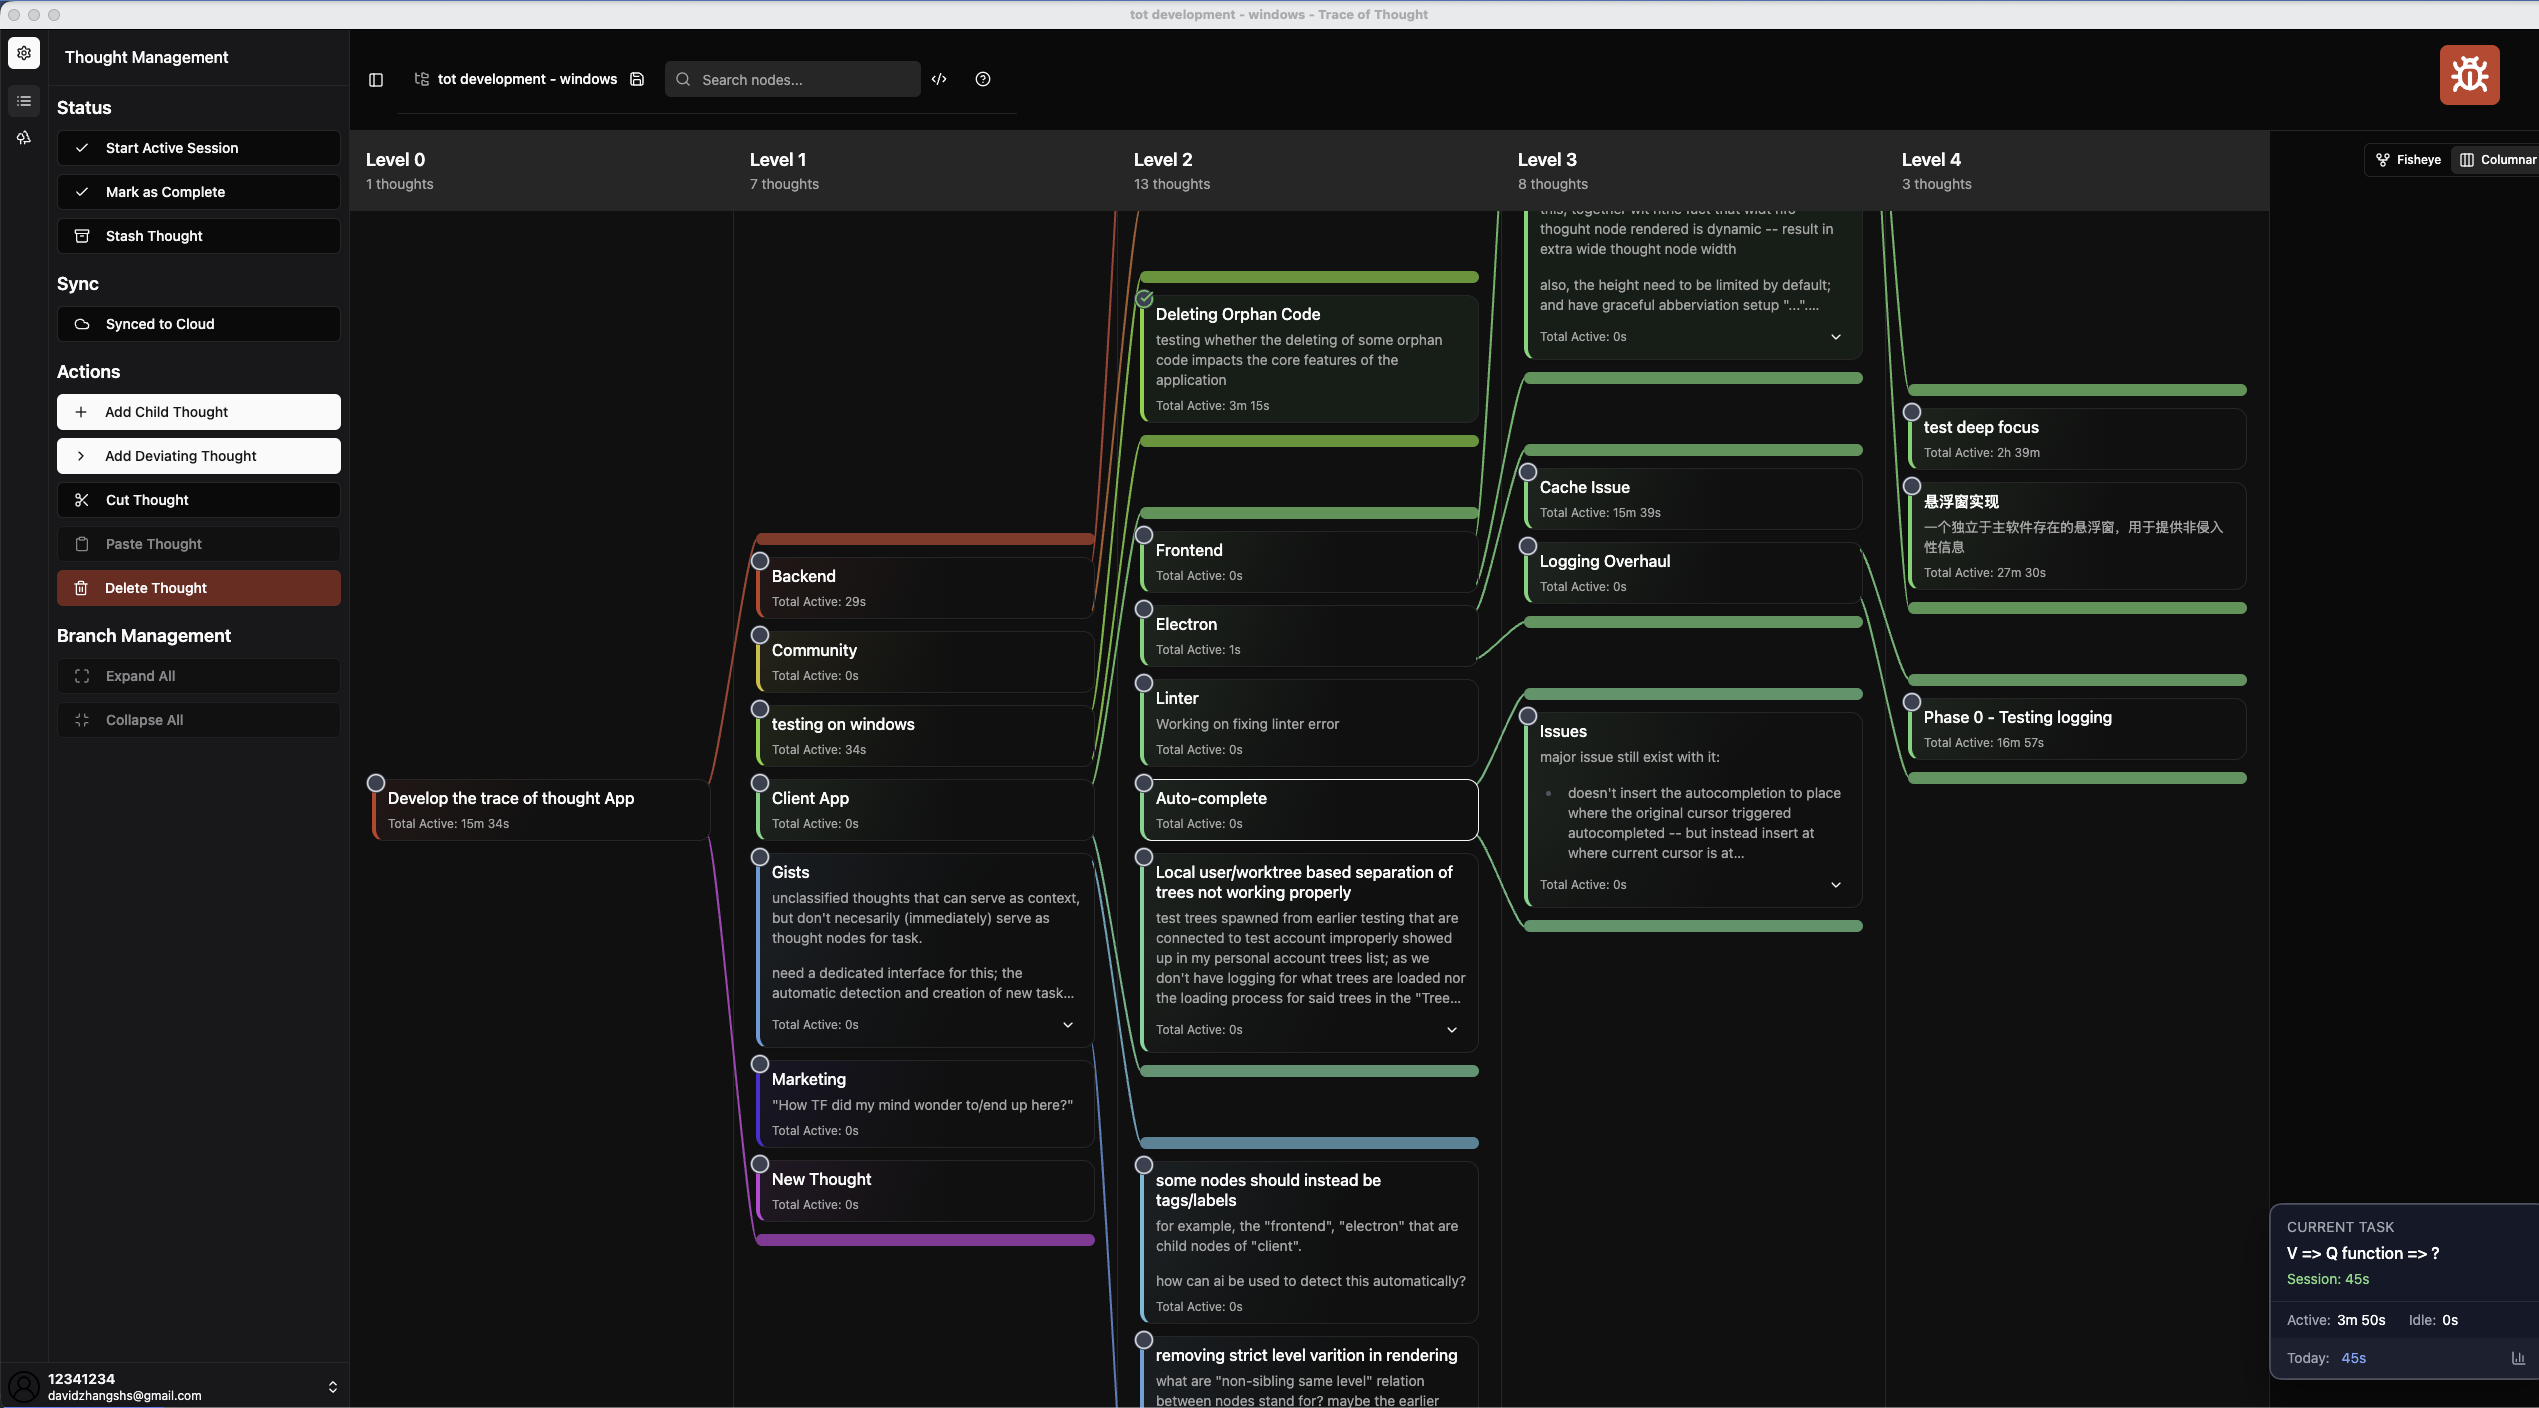
Task: Click the Level 2 column header
Action: [x=1309, y=170]
